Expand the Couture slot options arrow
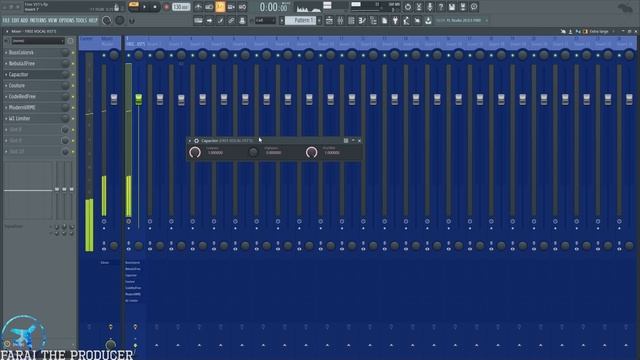This screenshot has height=360, width=640. point(6,86)
